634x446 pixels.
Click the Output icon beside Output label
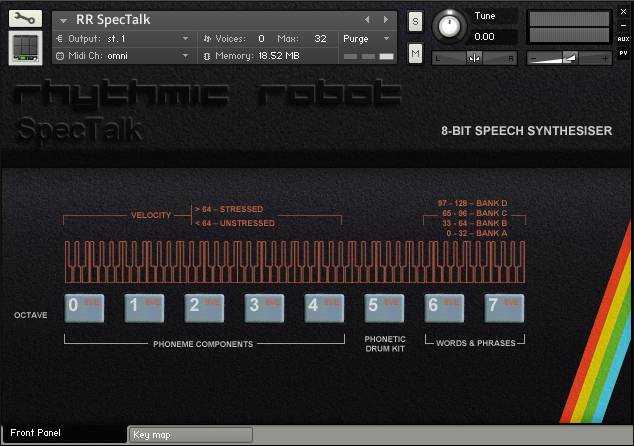(x=59, y=39)
